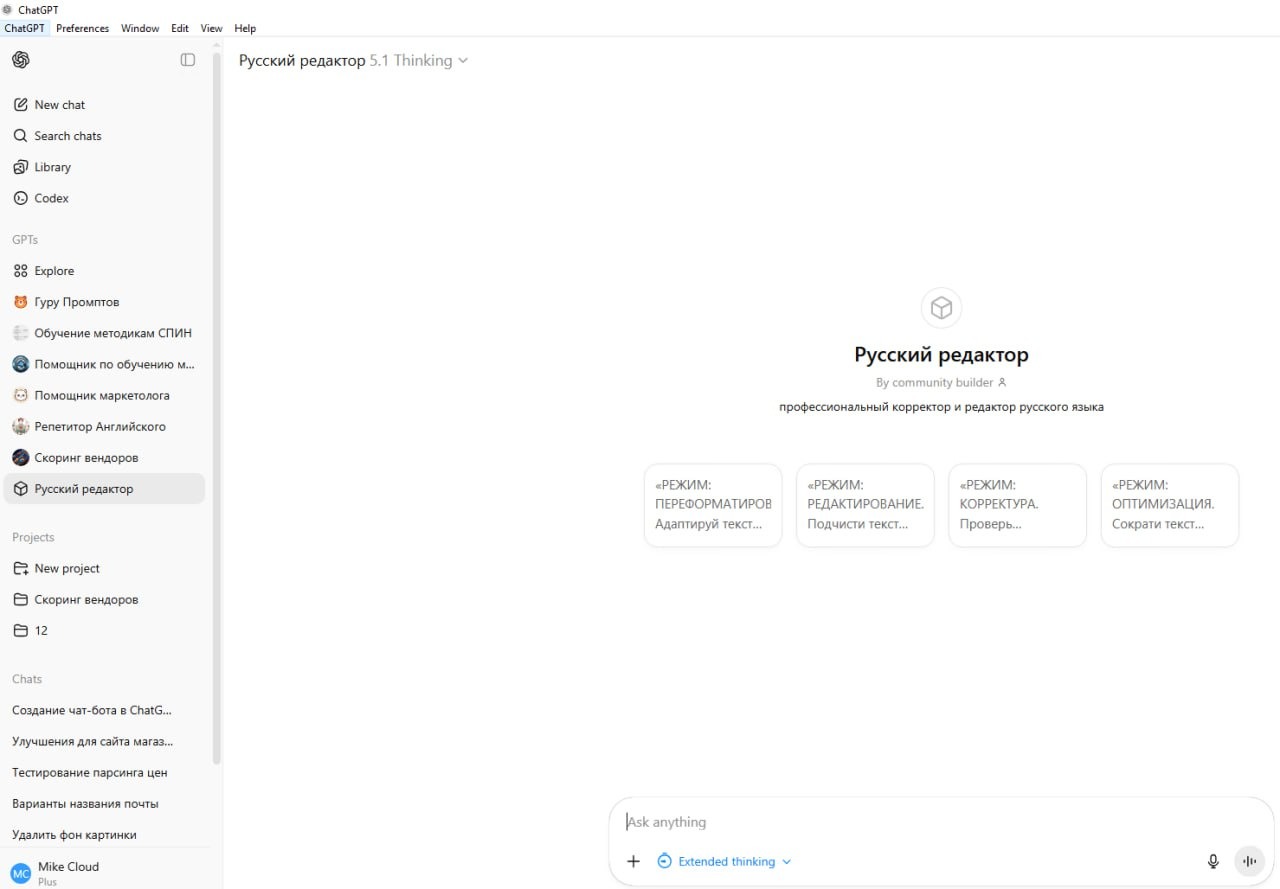Collapse the sidebar with the panel toggle
Viewport: 1280px width, 889px height.
pyautogui.click(x=188, y=60)
